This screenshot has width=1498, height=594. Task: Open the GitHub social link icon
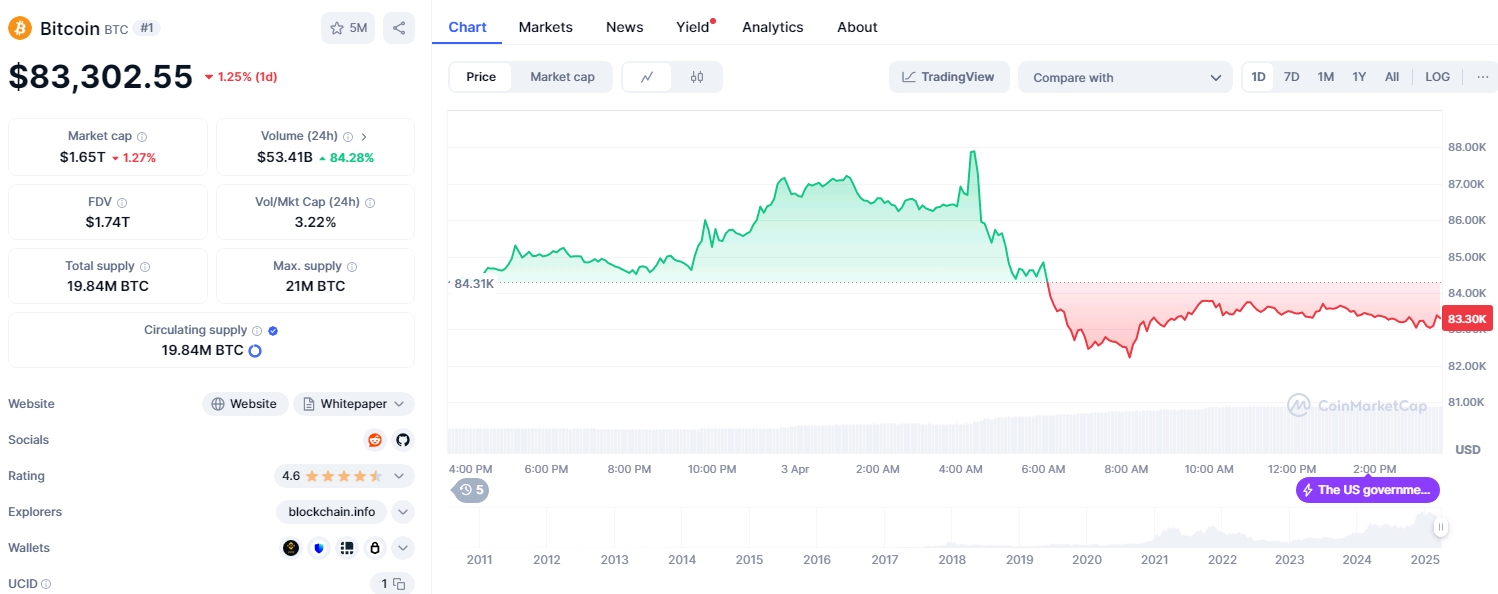click(402, 440)
